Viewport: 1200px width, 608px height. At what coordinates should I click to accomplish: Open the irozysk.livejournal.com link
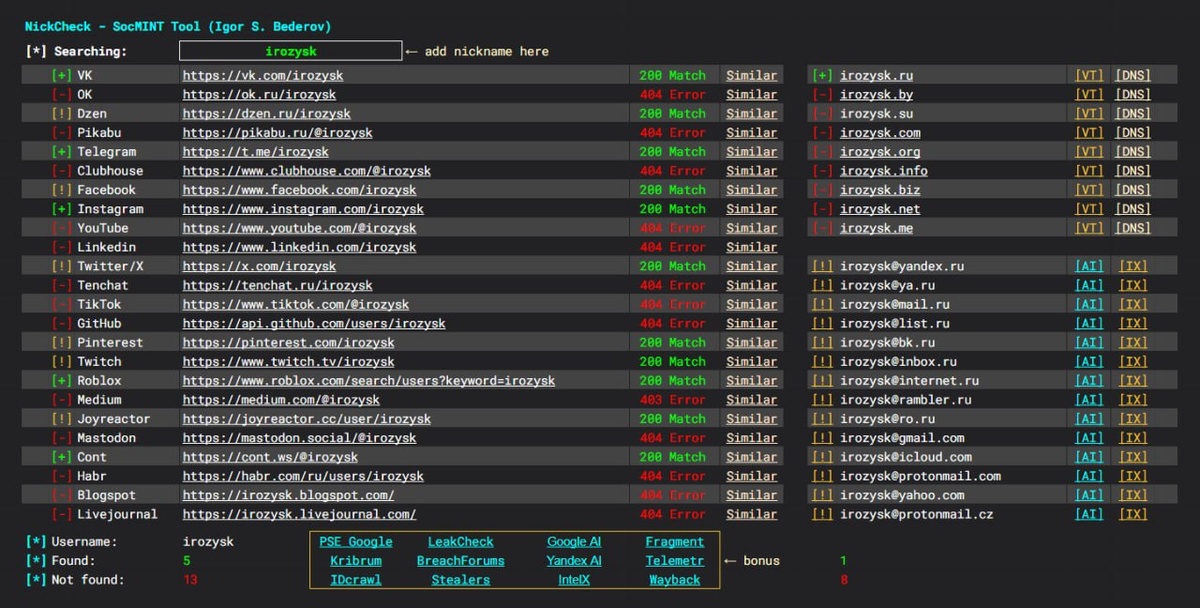tap(299, 514)
